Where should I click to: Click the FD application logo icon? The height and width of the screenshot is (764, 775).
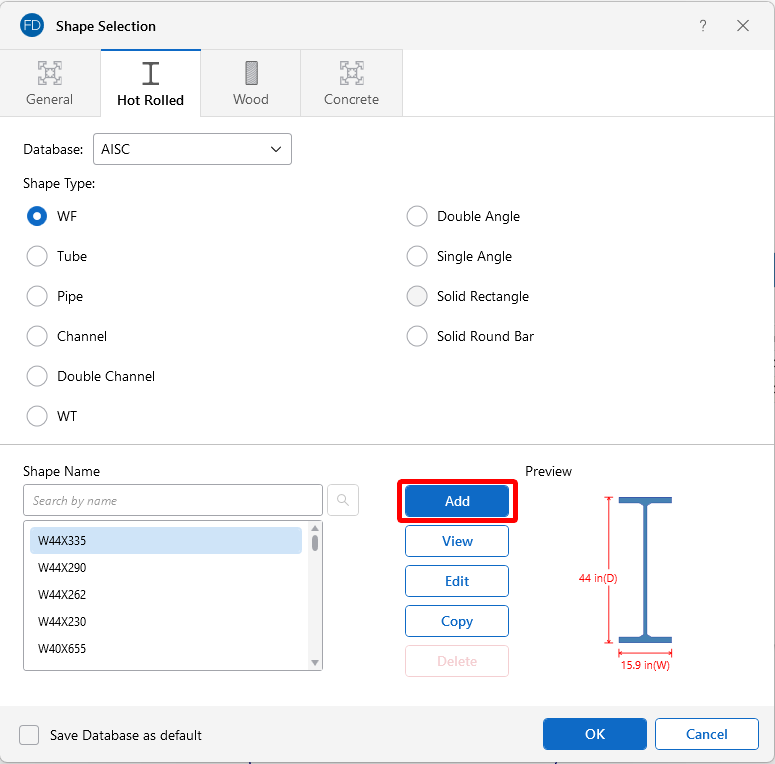point(32,26)
